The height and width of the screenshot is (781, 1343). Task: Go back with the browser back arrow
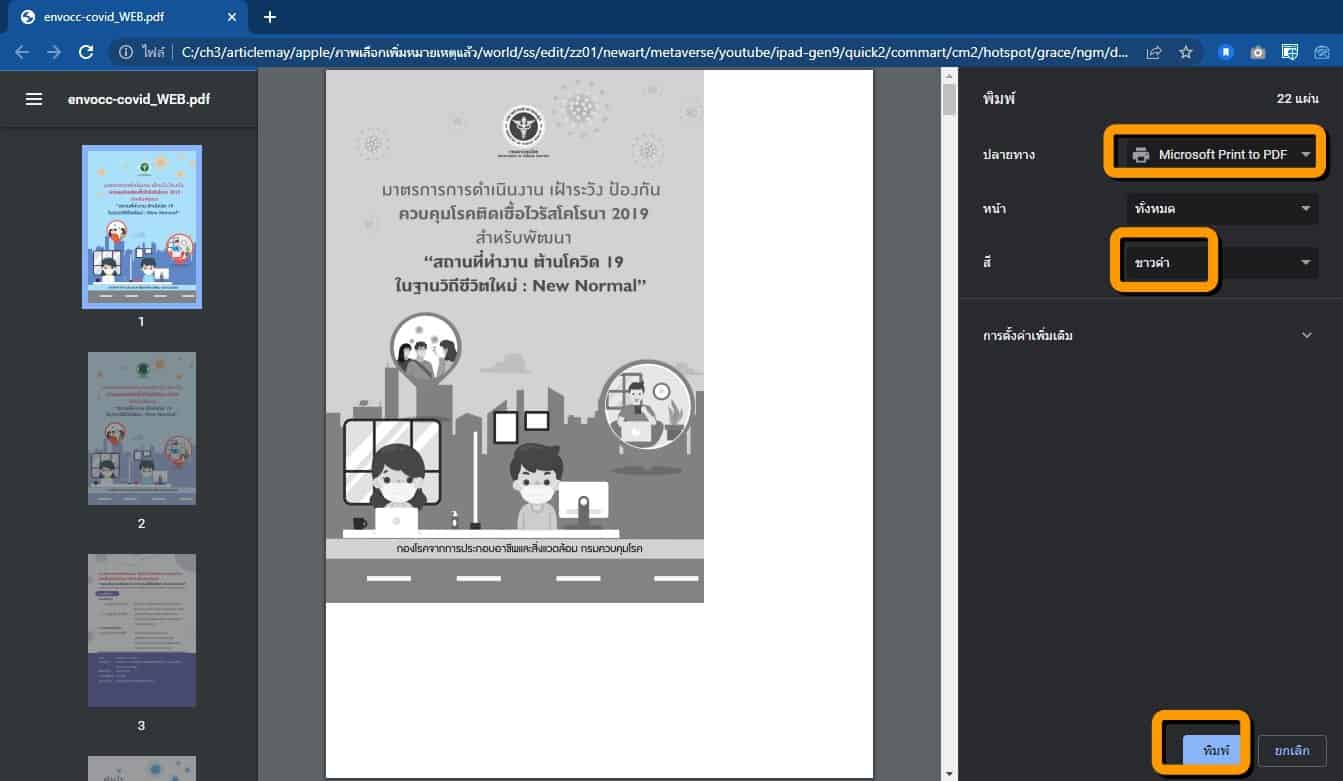coord(22,52)
